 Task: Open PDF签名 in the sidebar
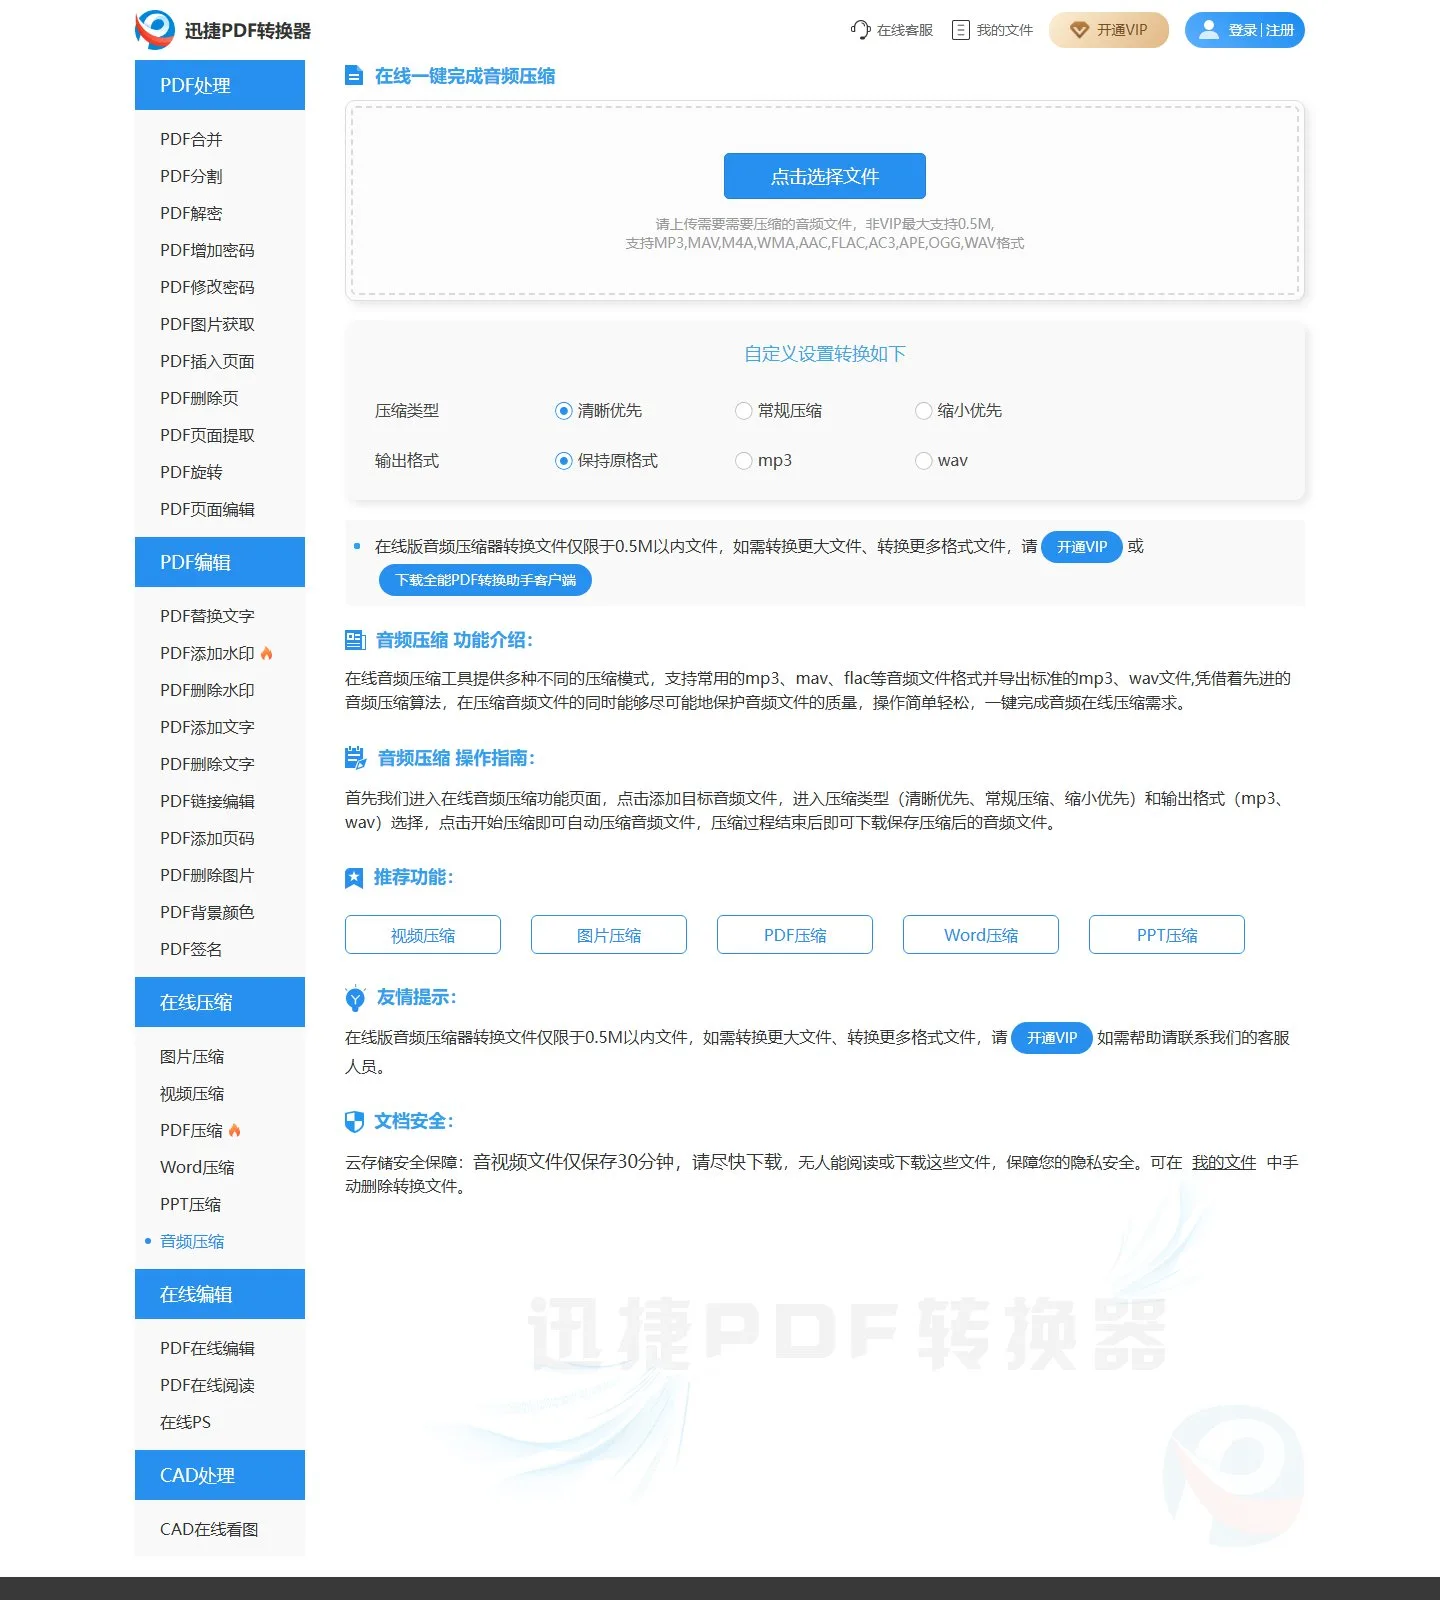pos(191,949)
